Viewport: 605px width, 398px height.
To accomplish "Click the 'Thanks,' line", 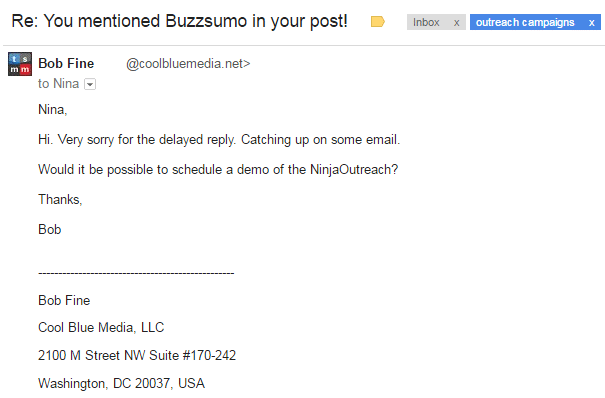I will 60,199.
